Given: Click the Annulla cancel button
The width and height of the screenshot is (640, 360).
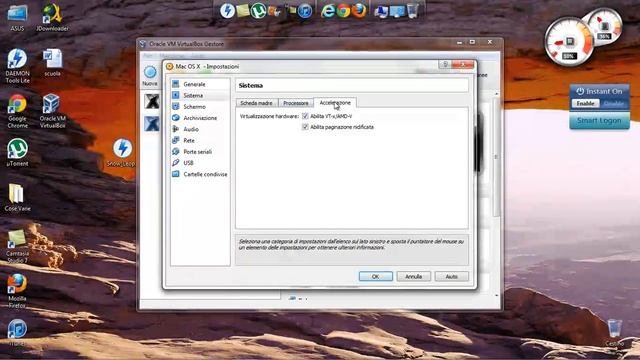Looking at the screenshot, I should 413,276.
